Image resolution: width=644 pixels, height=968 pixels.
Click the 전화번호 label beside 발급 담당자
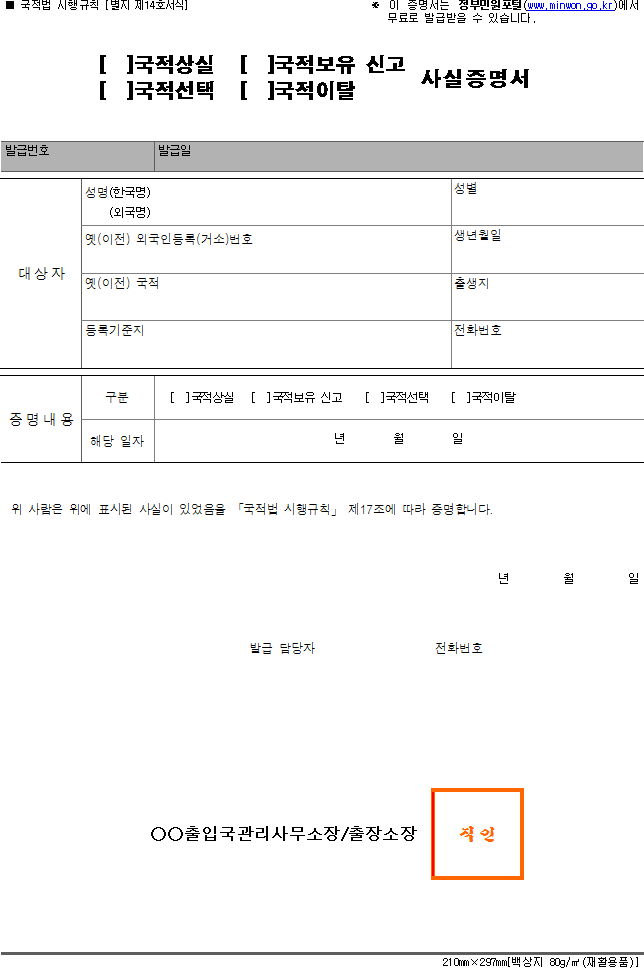pos(459,648)
